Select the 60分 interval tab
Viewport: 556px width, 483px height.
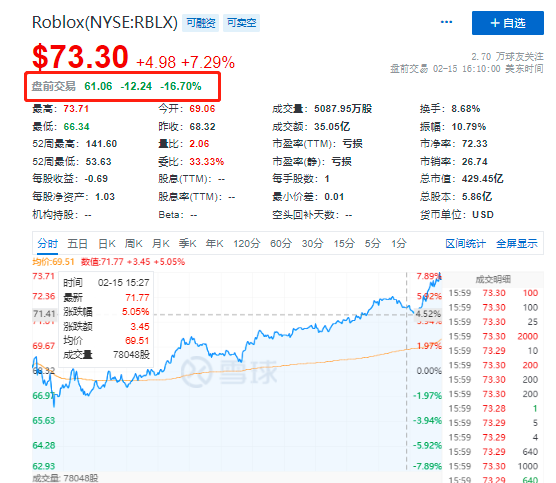[281, 244]
